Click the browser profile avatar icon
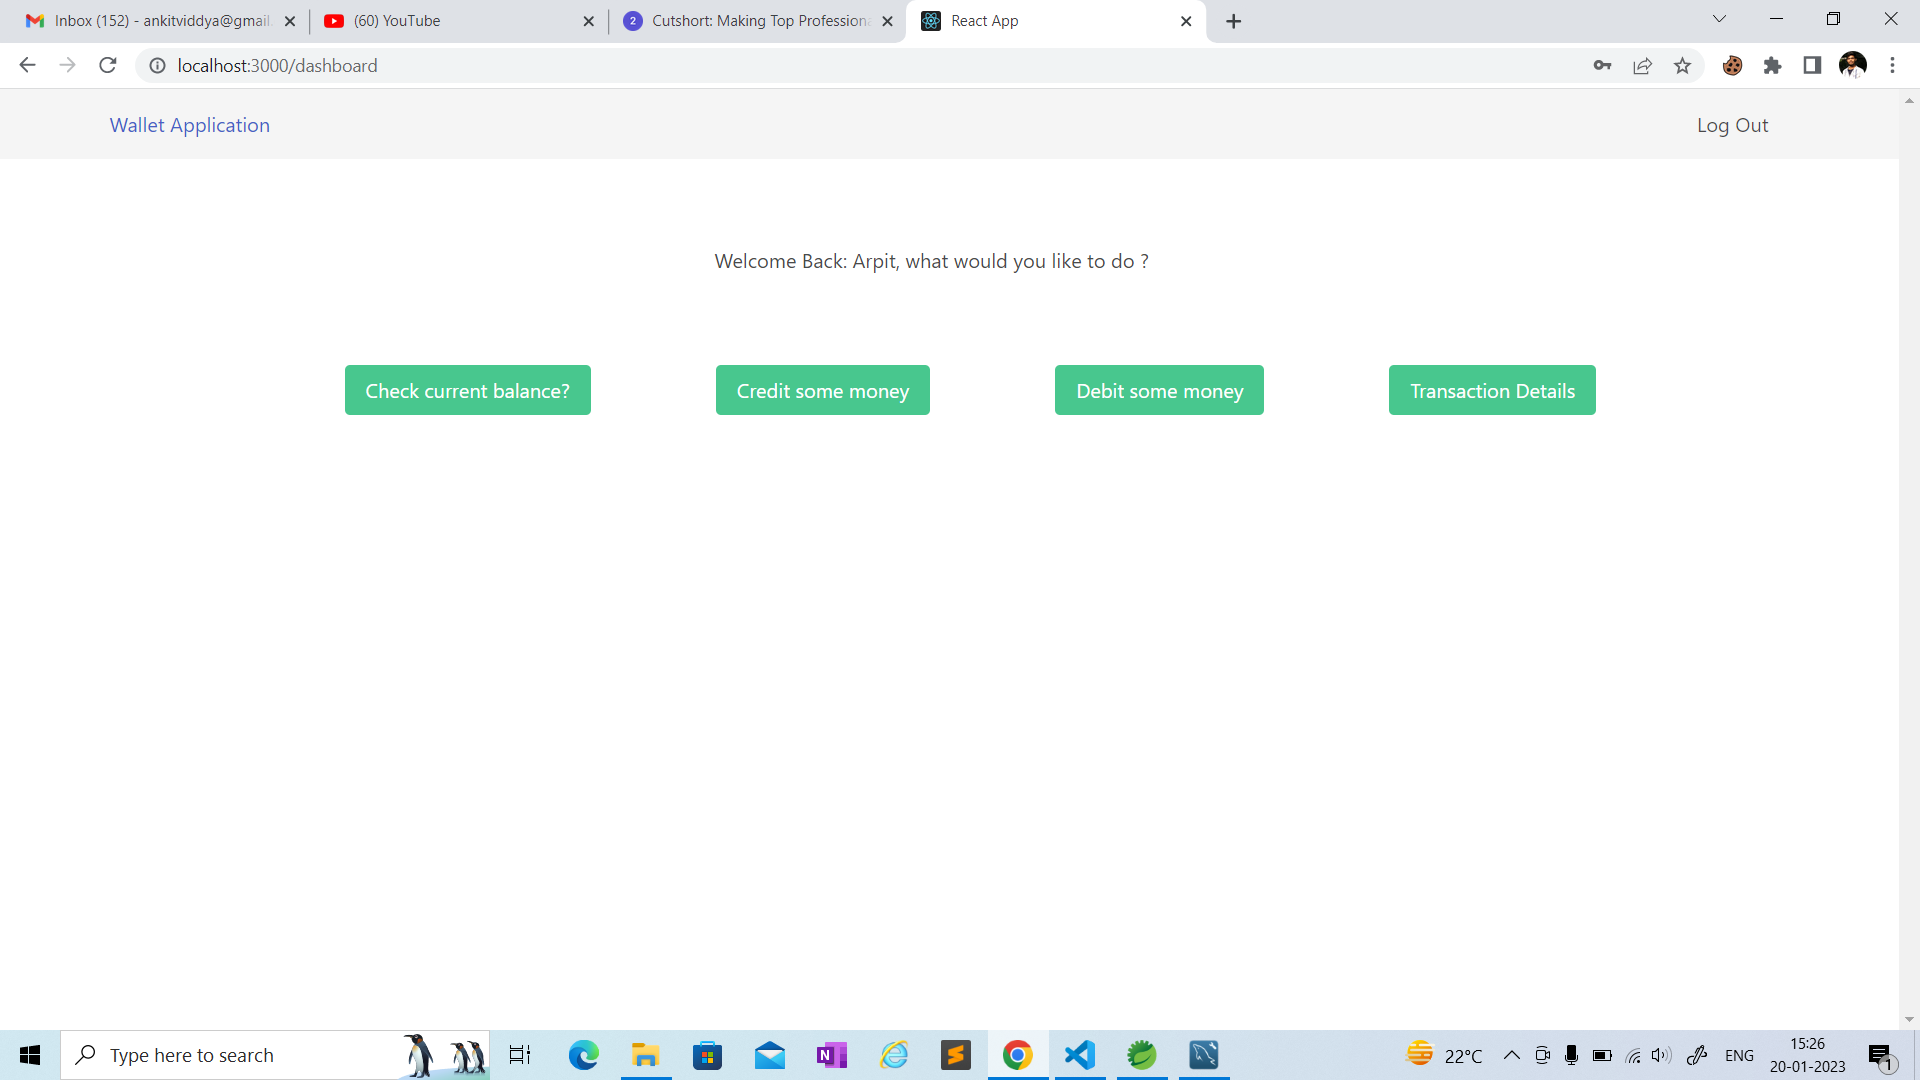Image resolution: width=1920 pixels, height=1080 pixels. tap(1853, 65)
